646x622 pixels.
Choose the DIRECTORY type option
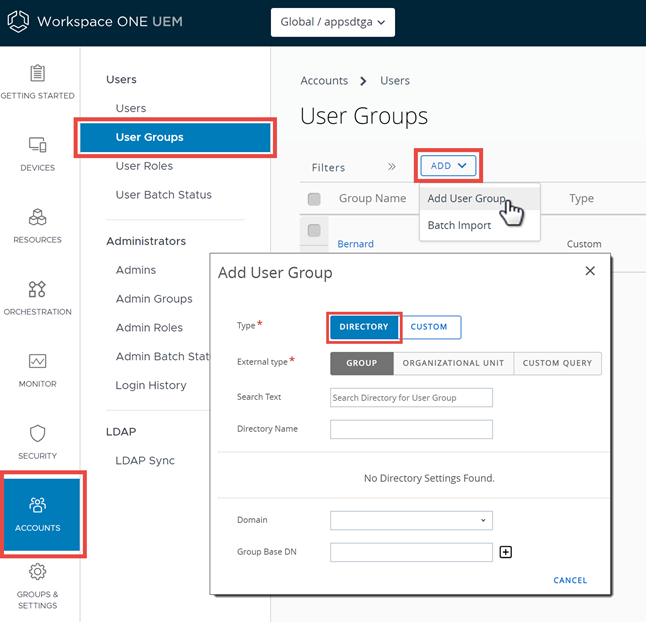coord(364,327)
